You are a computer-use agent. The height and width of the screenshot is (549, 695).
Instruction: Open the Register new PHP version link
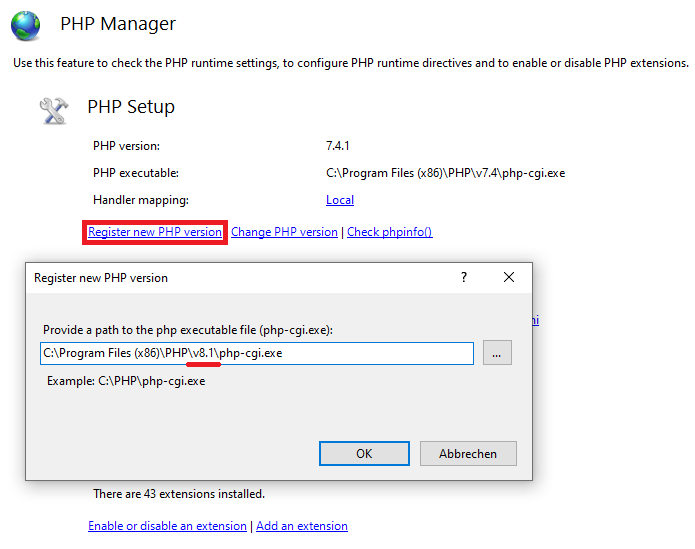point(155,232)
